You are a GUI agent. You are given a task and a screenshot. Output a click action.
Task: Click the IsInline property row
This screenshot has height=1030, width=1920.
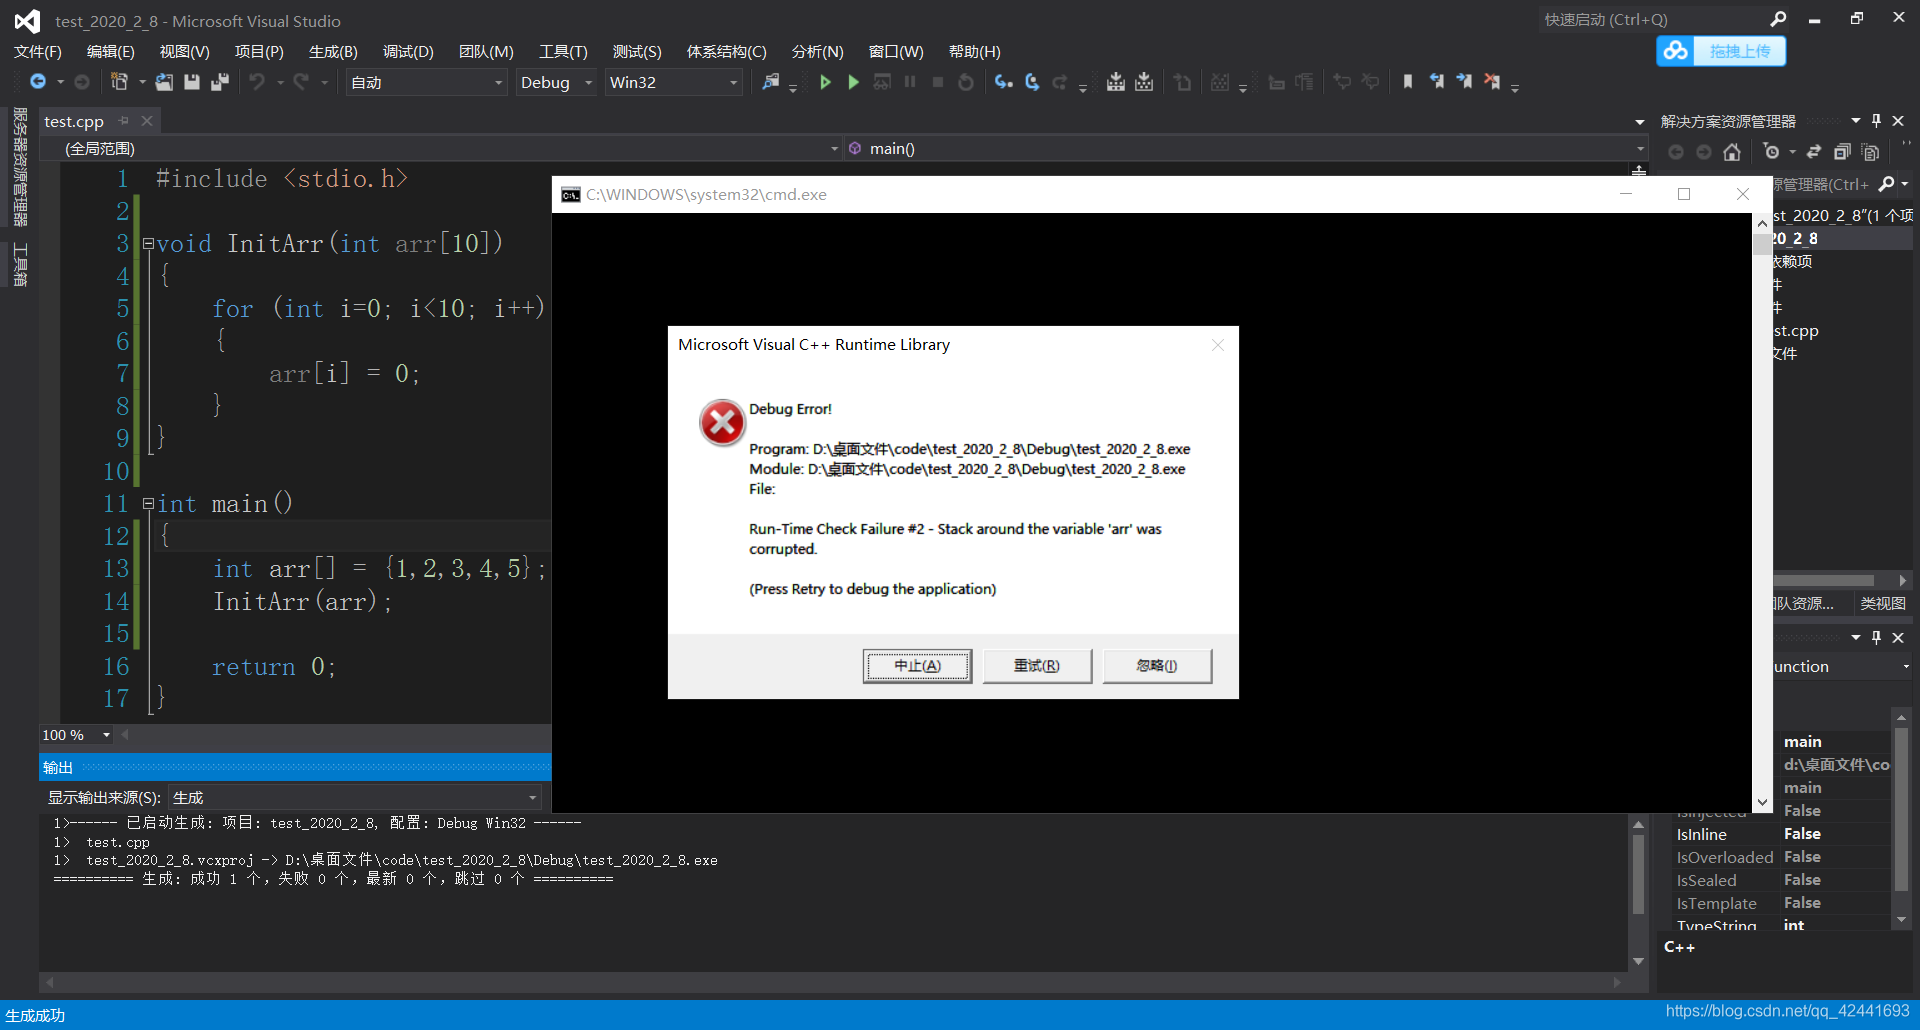[1782, 834]
